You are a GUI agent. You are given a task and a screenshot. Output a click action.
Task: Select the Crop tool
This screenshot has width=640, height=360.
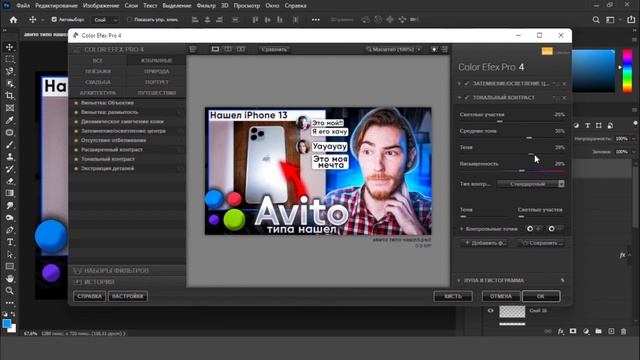pos(9,96)
